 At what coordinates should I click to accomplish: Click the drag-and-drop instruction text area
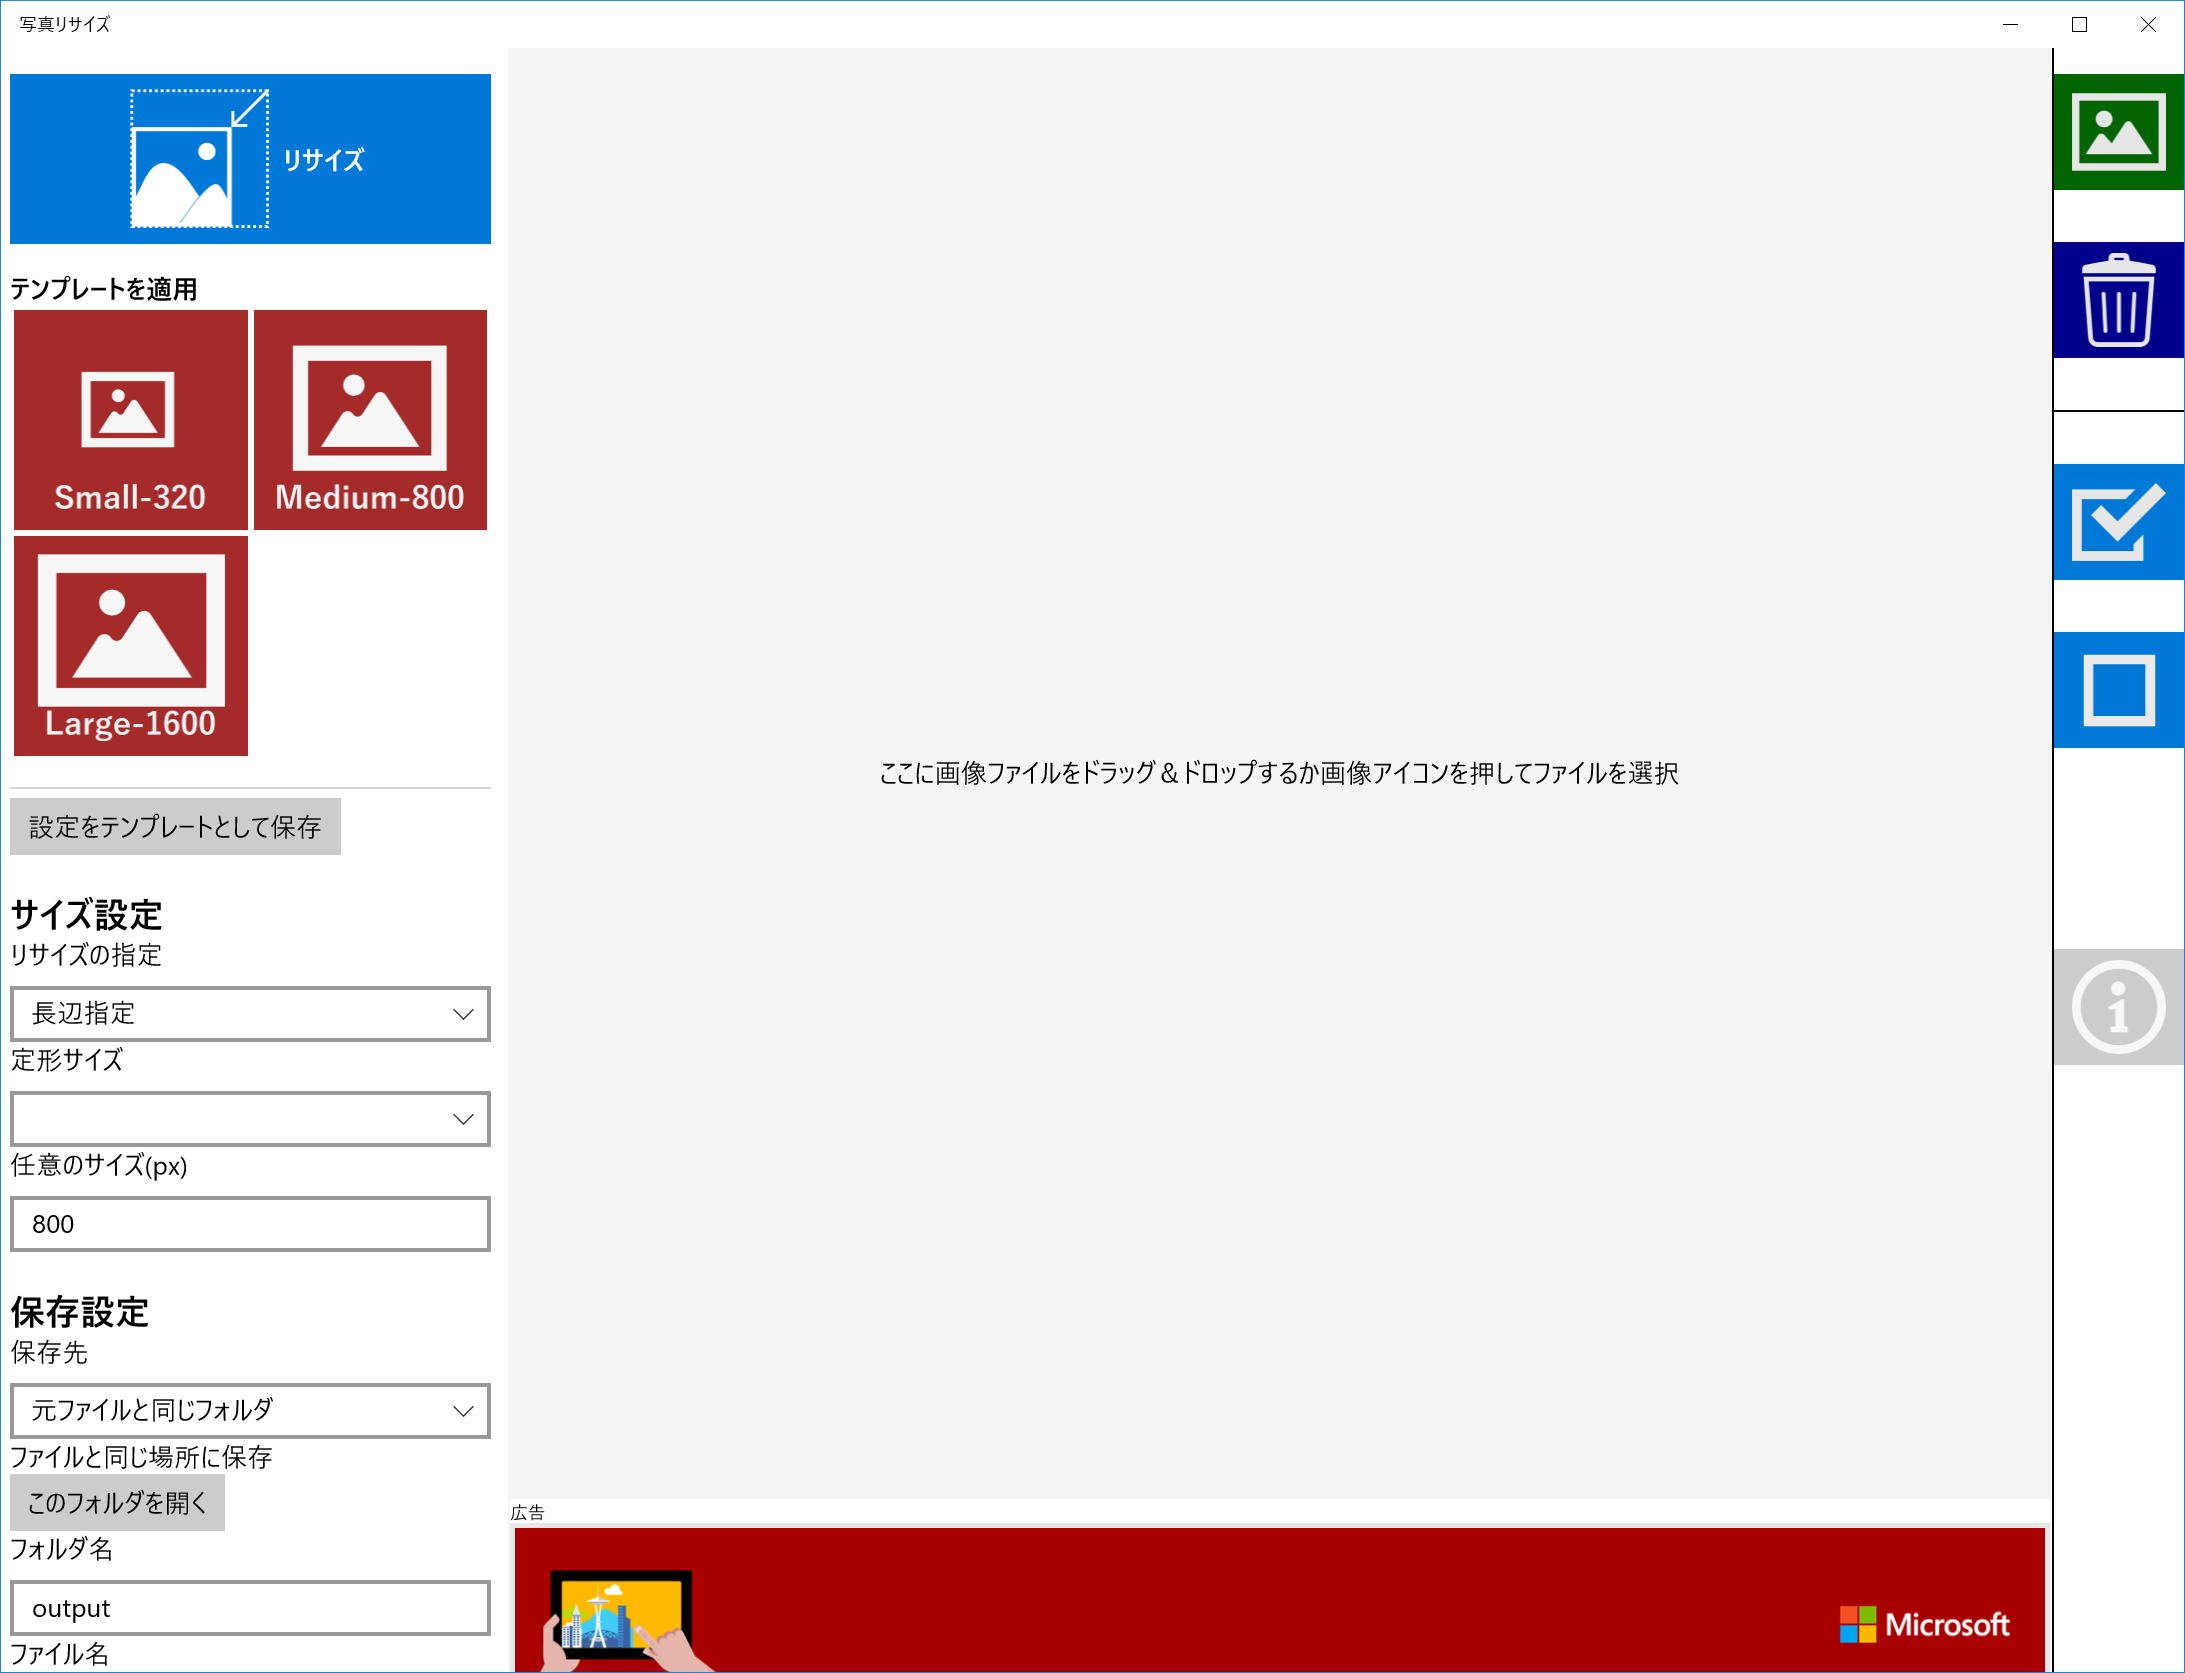click(1279, 773)
